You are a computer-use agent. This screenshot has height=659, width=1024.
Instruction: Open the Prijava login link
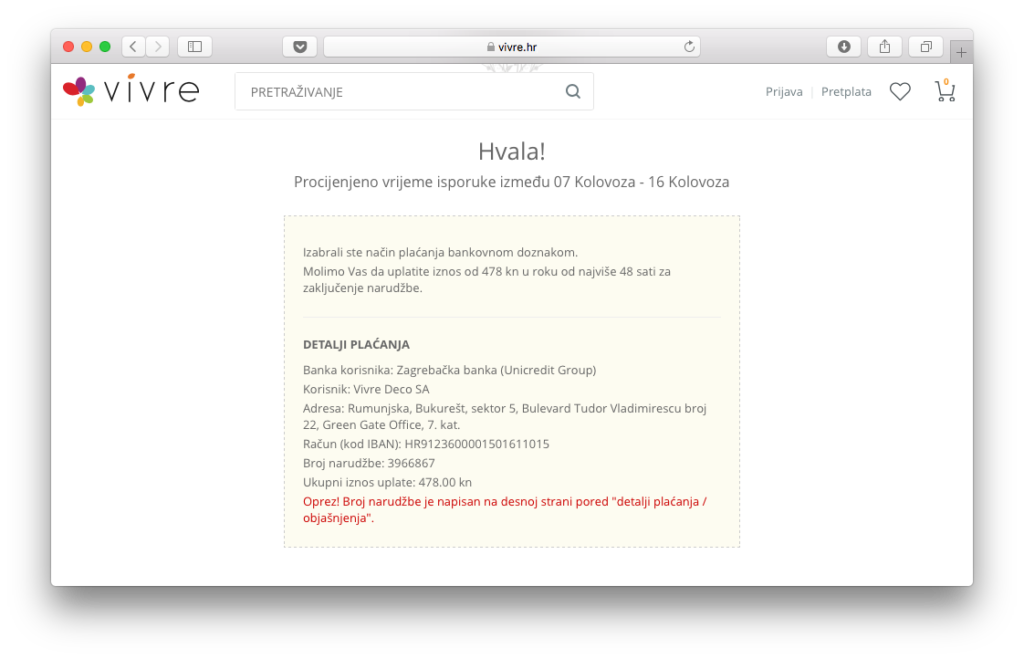(784, 92)
